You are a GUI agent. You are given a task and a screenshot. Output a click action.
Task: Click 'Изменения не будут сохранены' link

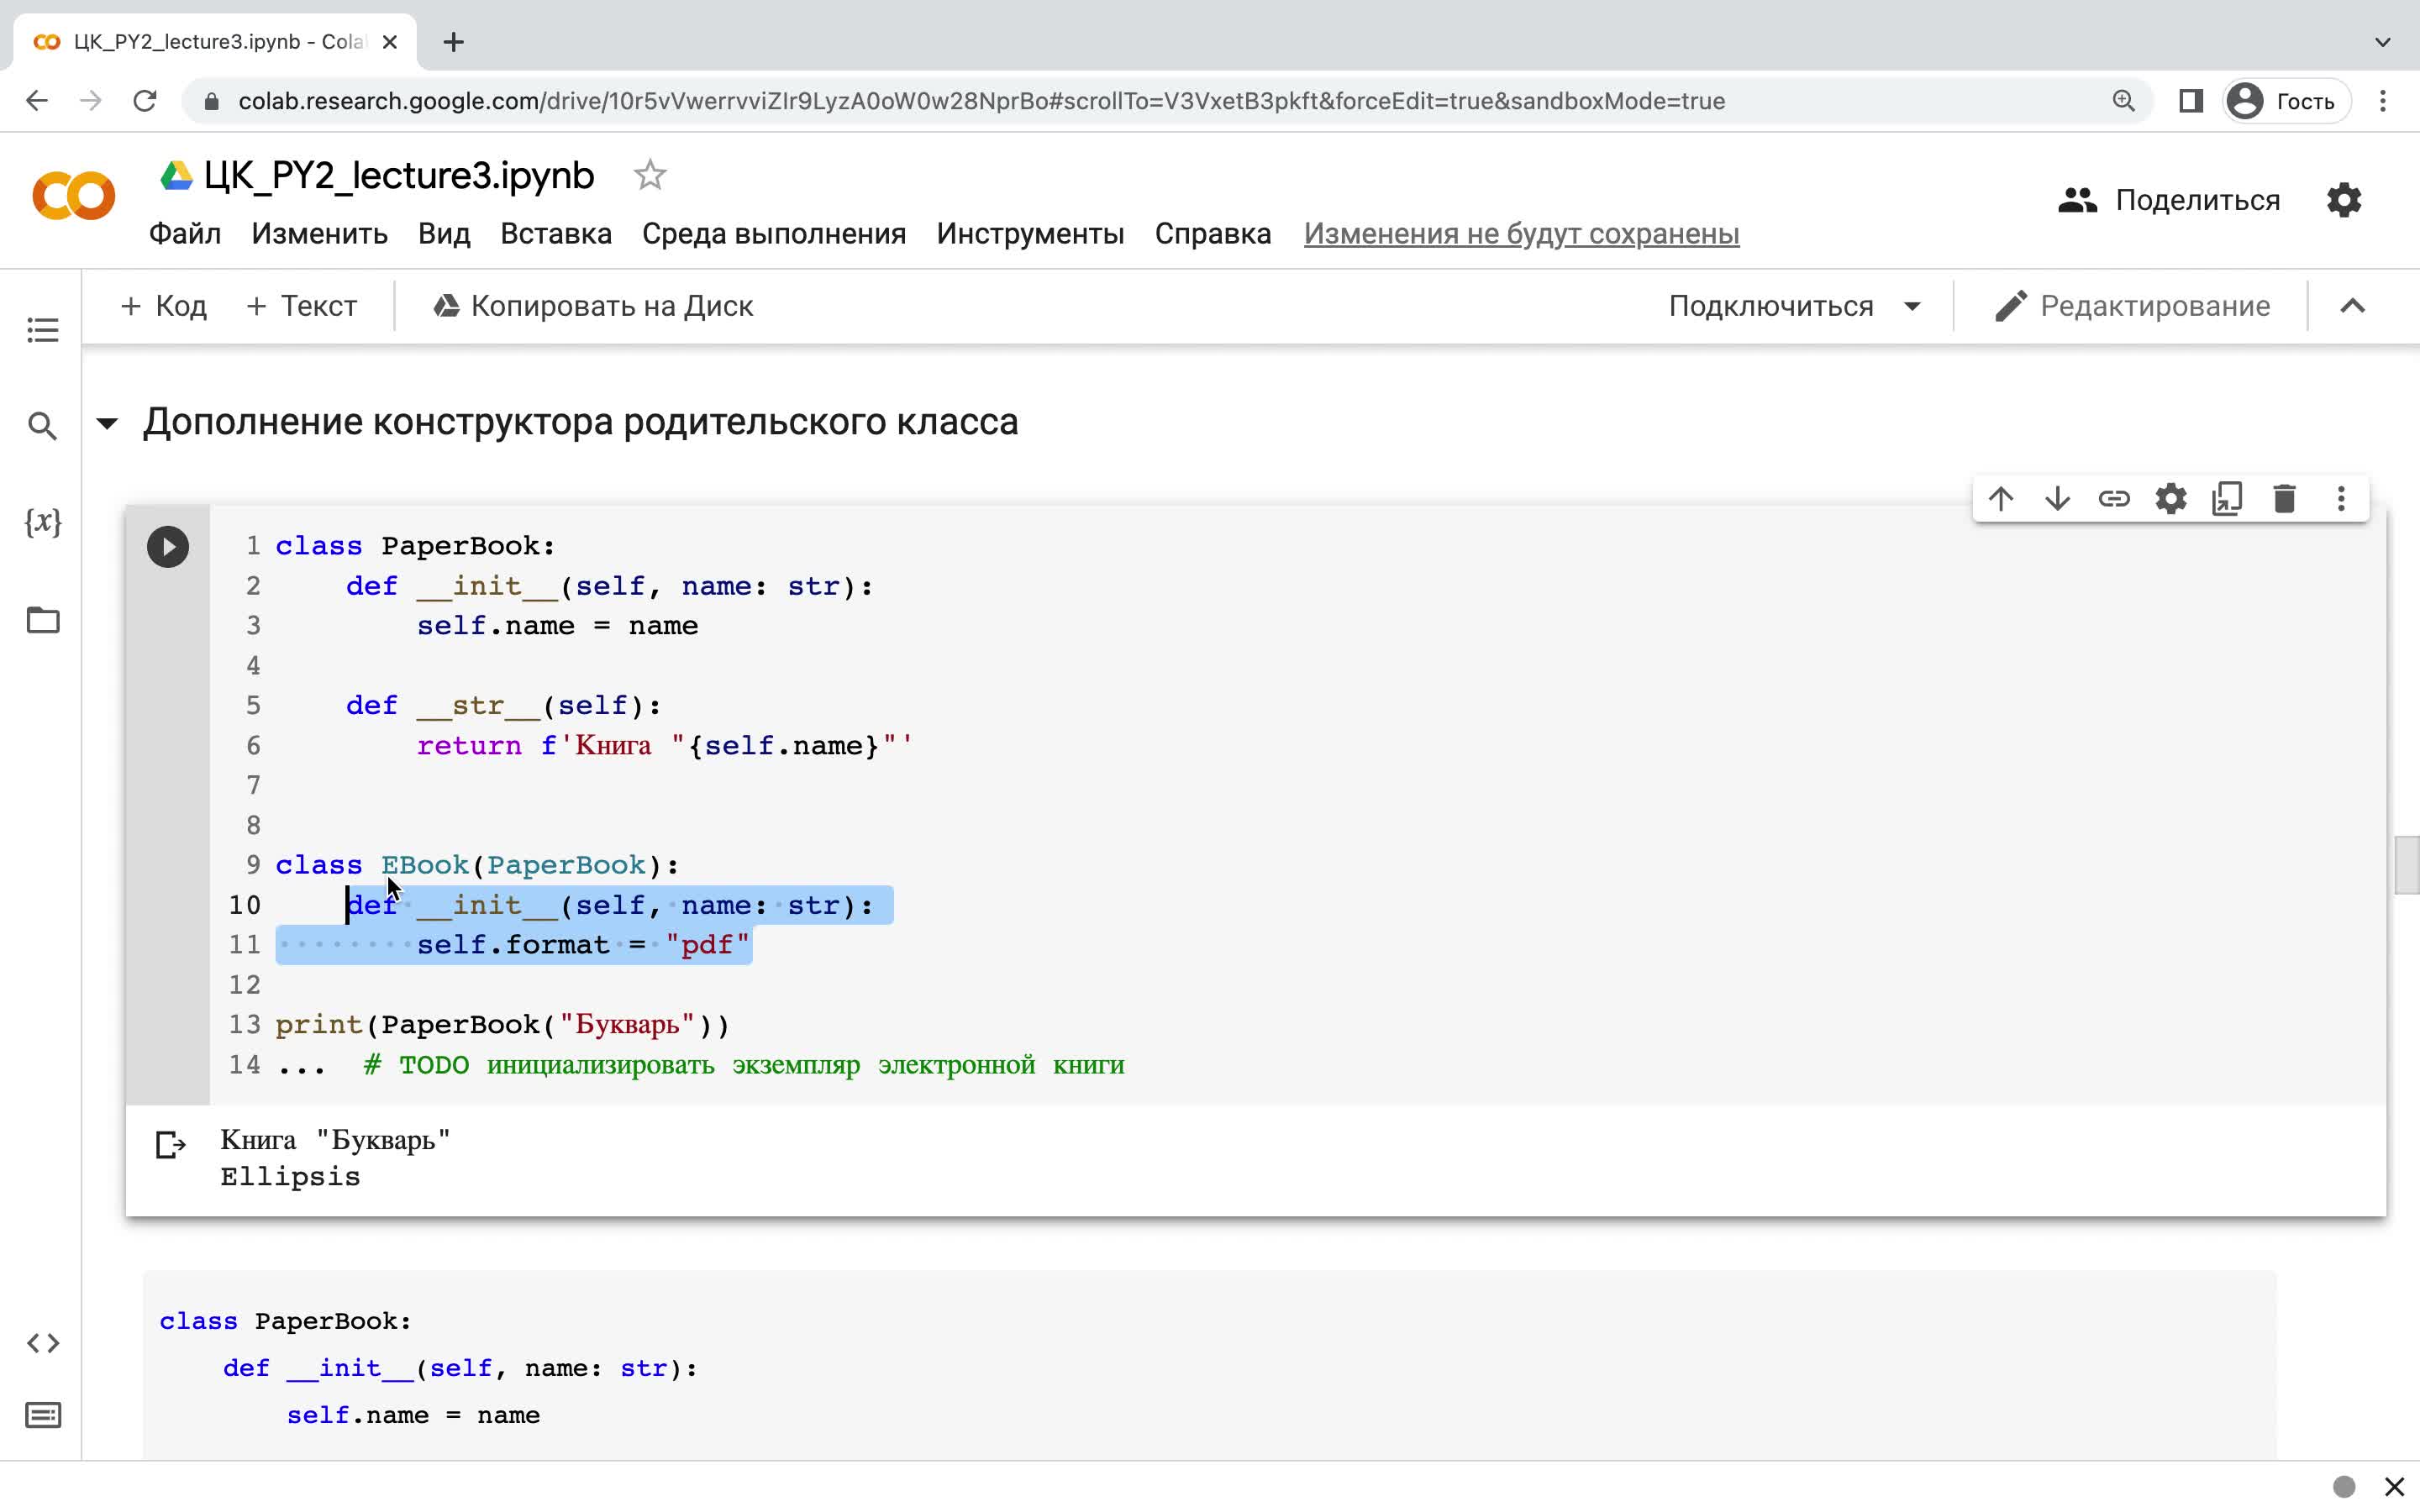[1521, 234]
